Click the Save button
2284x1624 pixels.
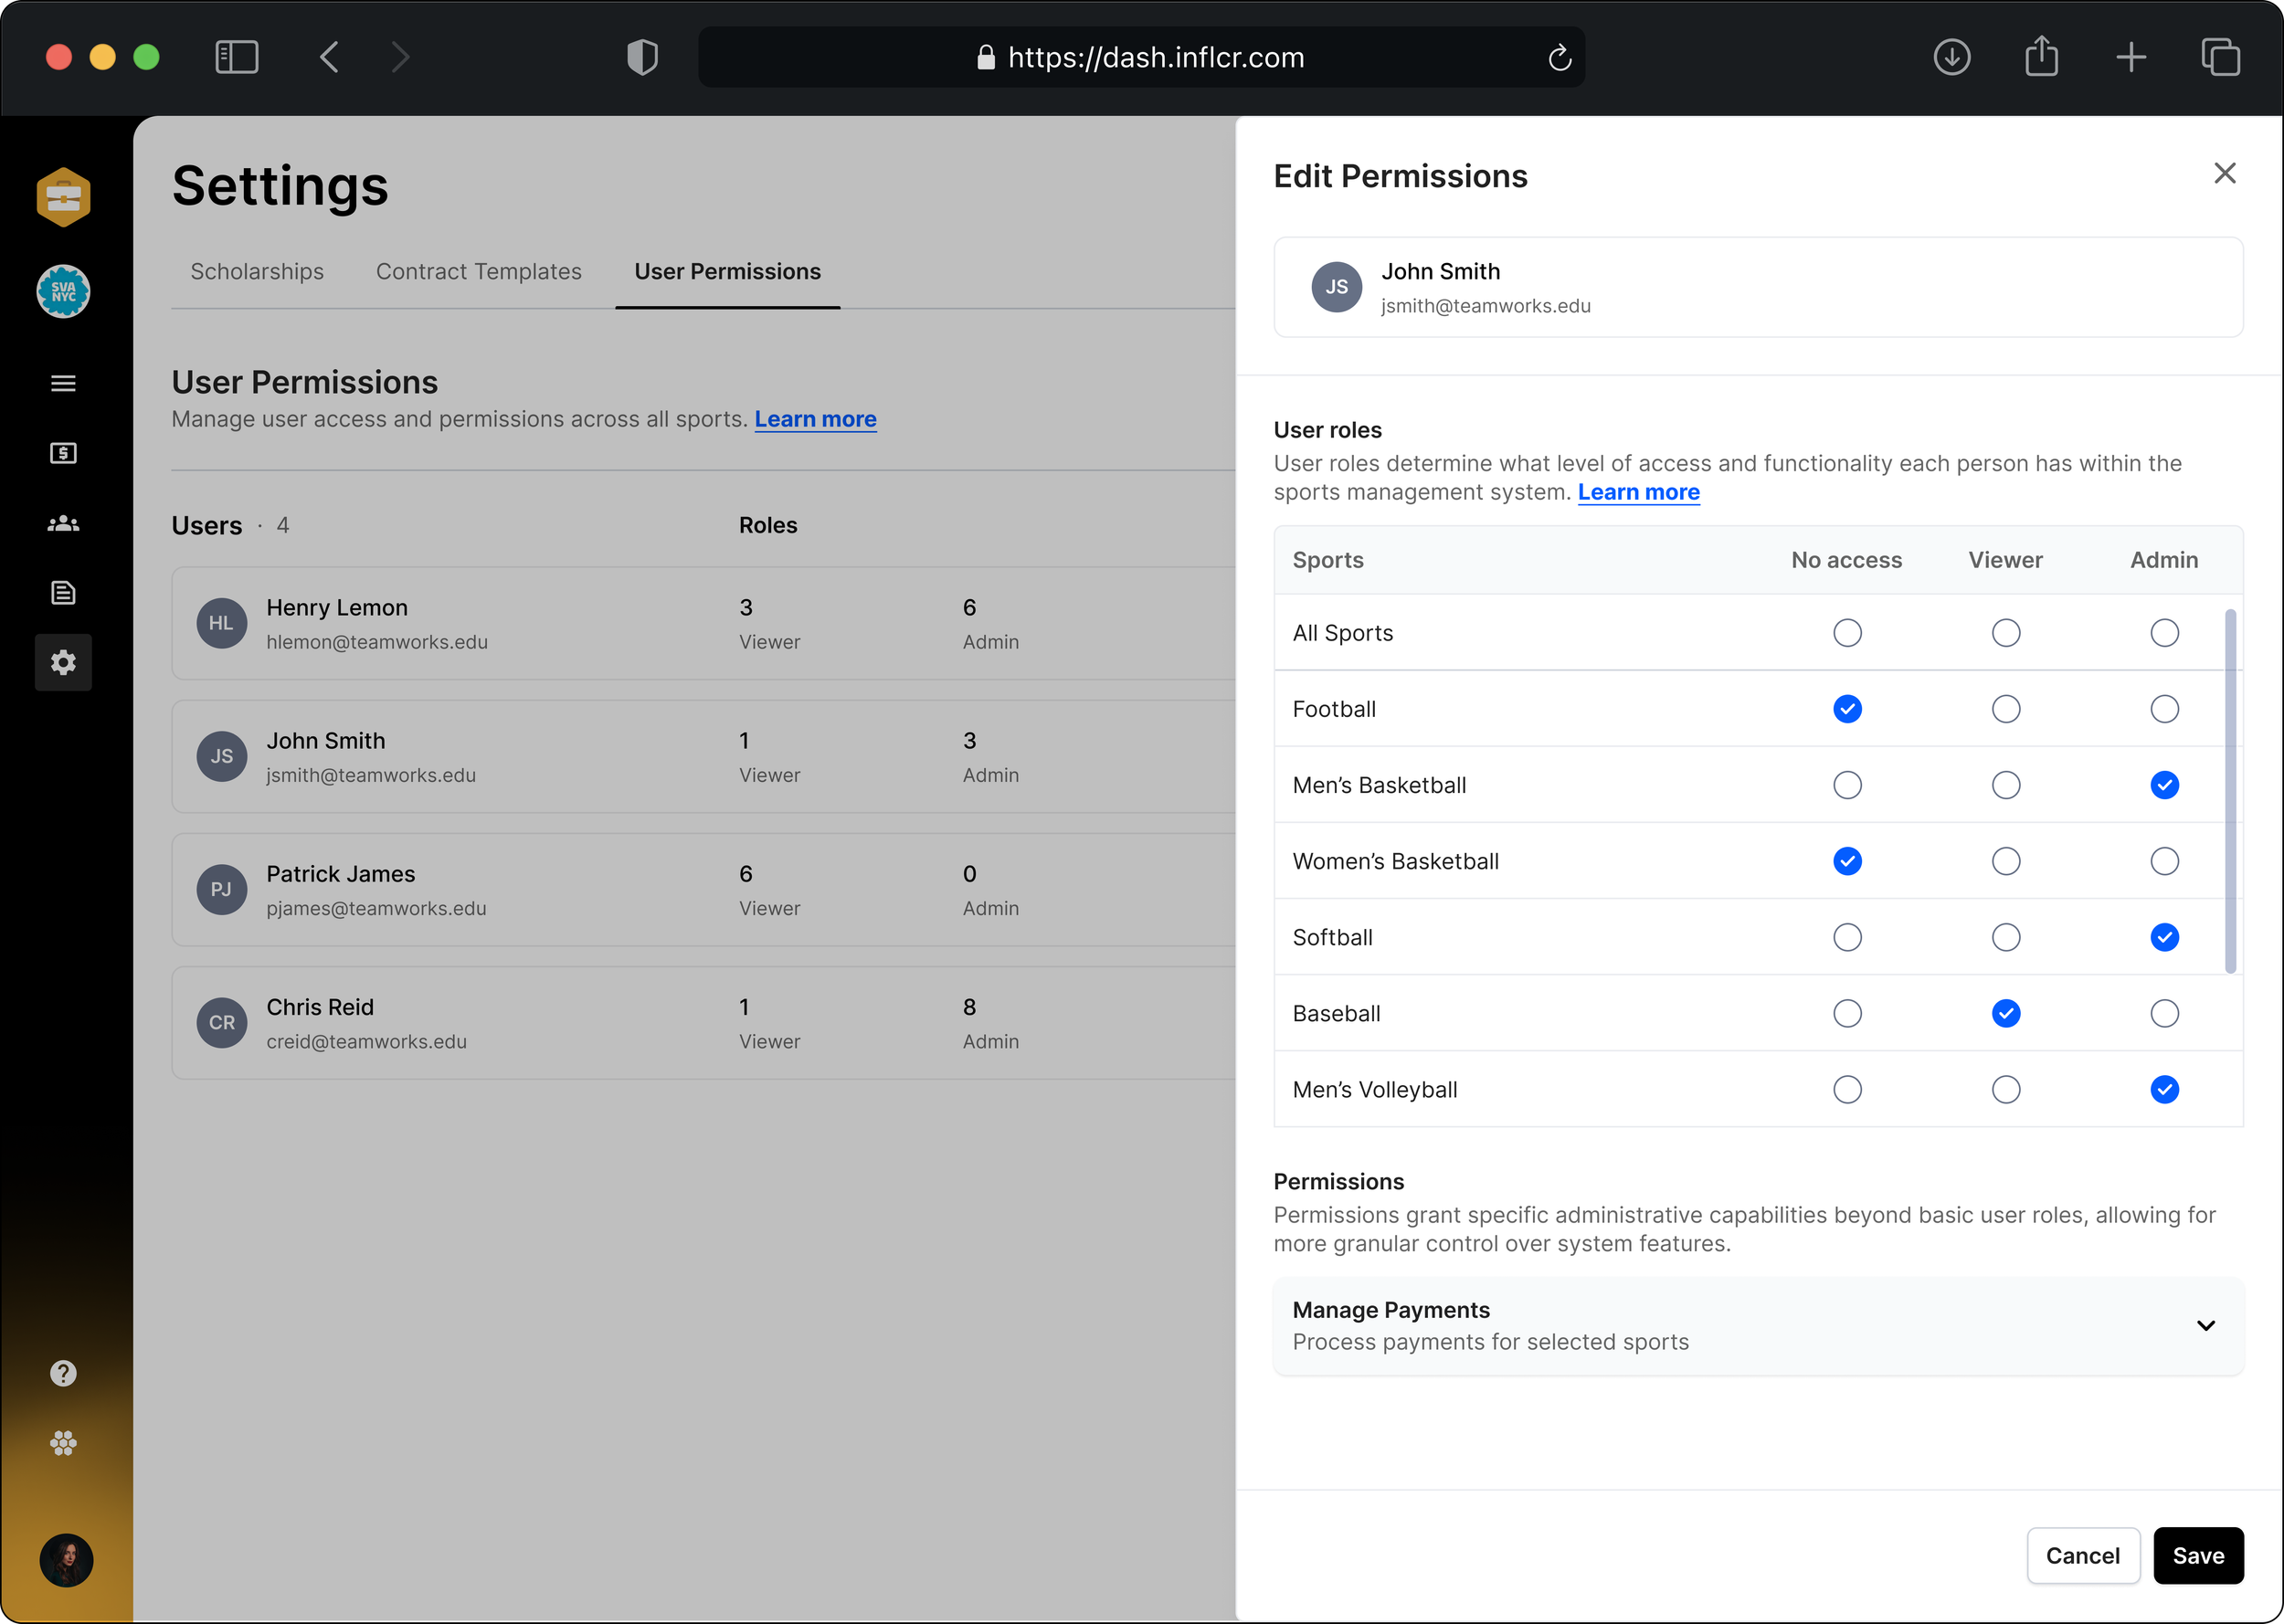point(2197,1555)
